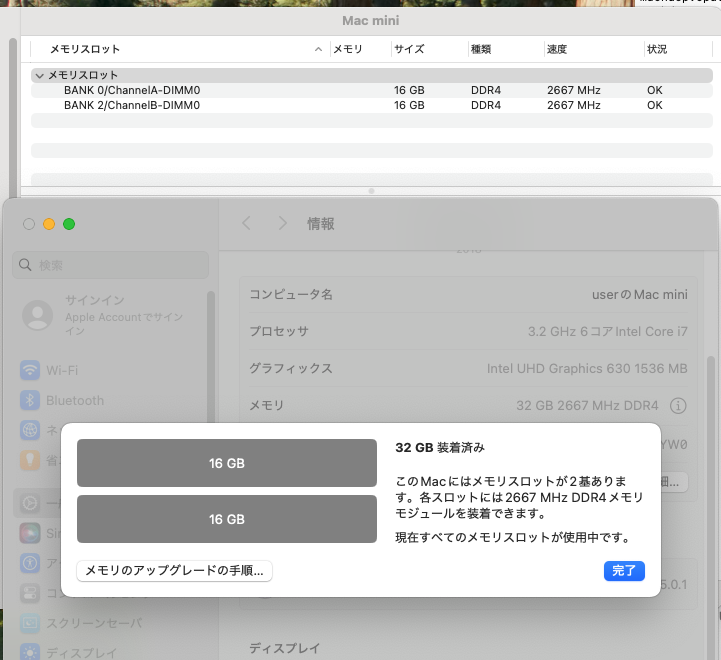Click the network globe icon in the sidebar
Image resolution: width=721 pixels, height=660 pixels.
tap(30, 430)
